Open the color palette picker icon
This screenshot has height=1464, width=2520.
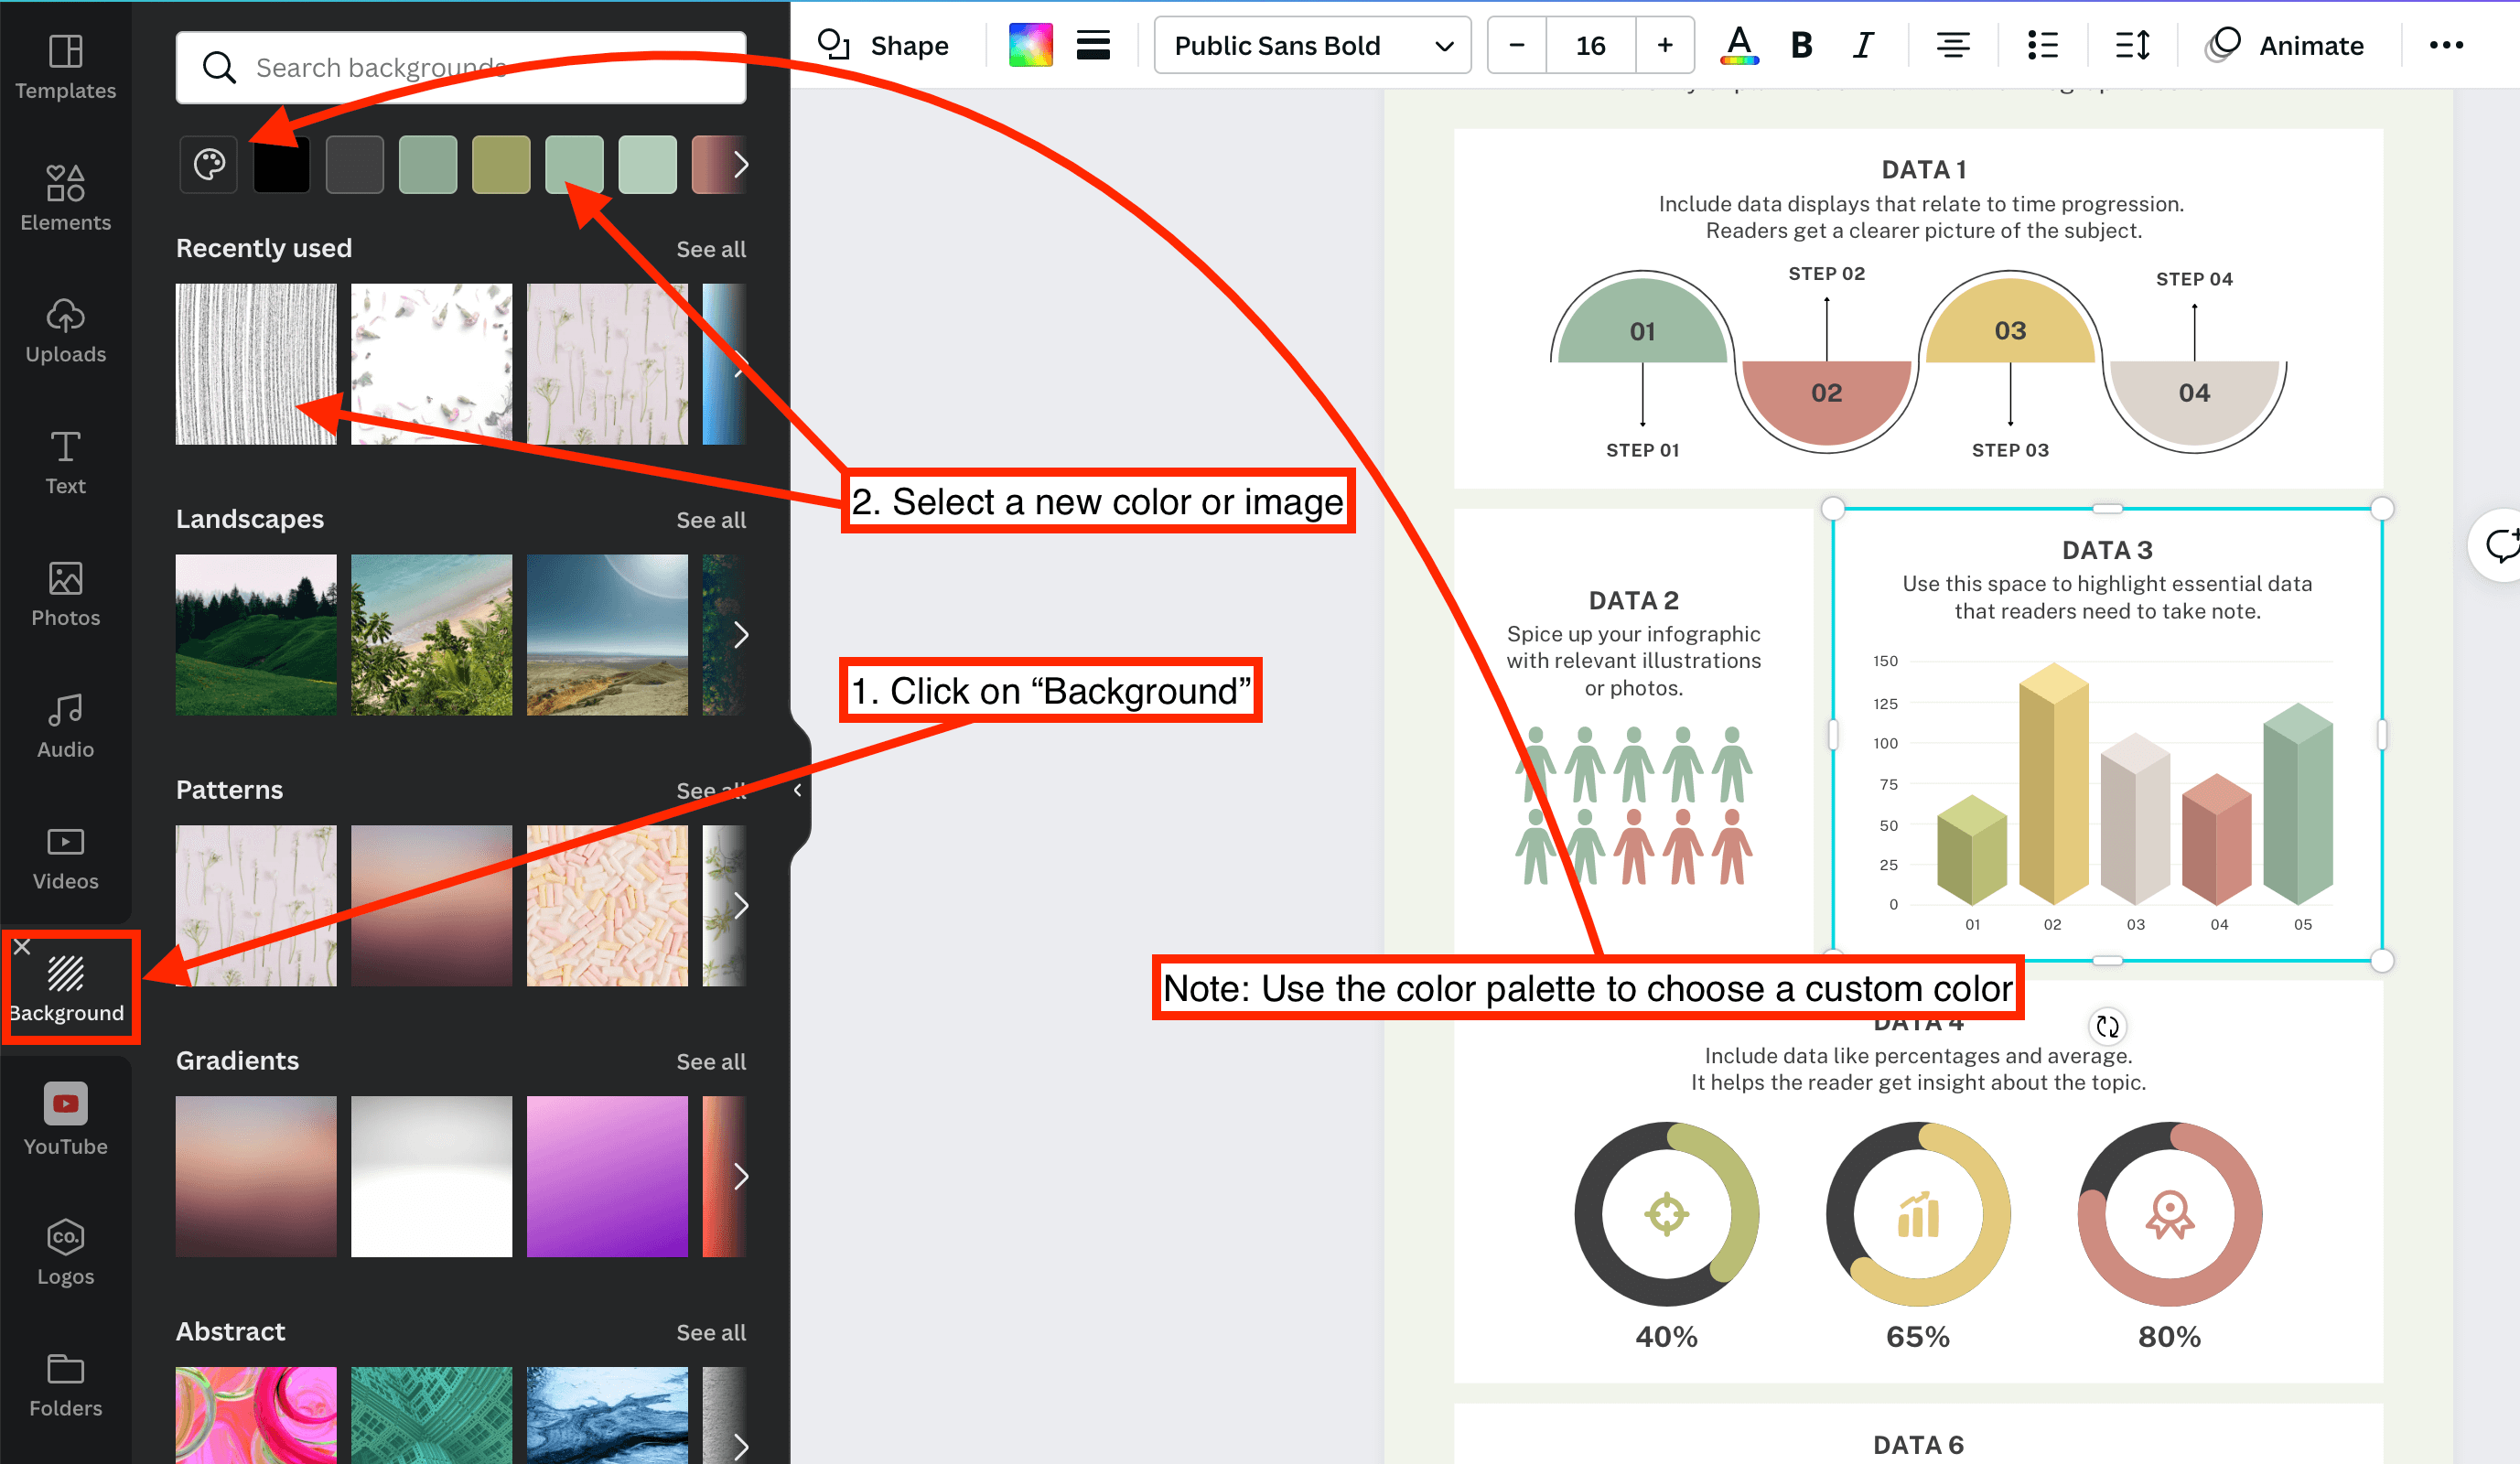(209, 164)
